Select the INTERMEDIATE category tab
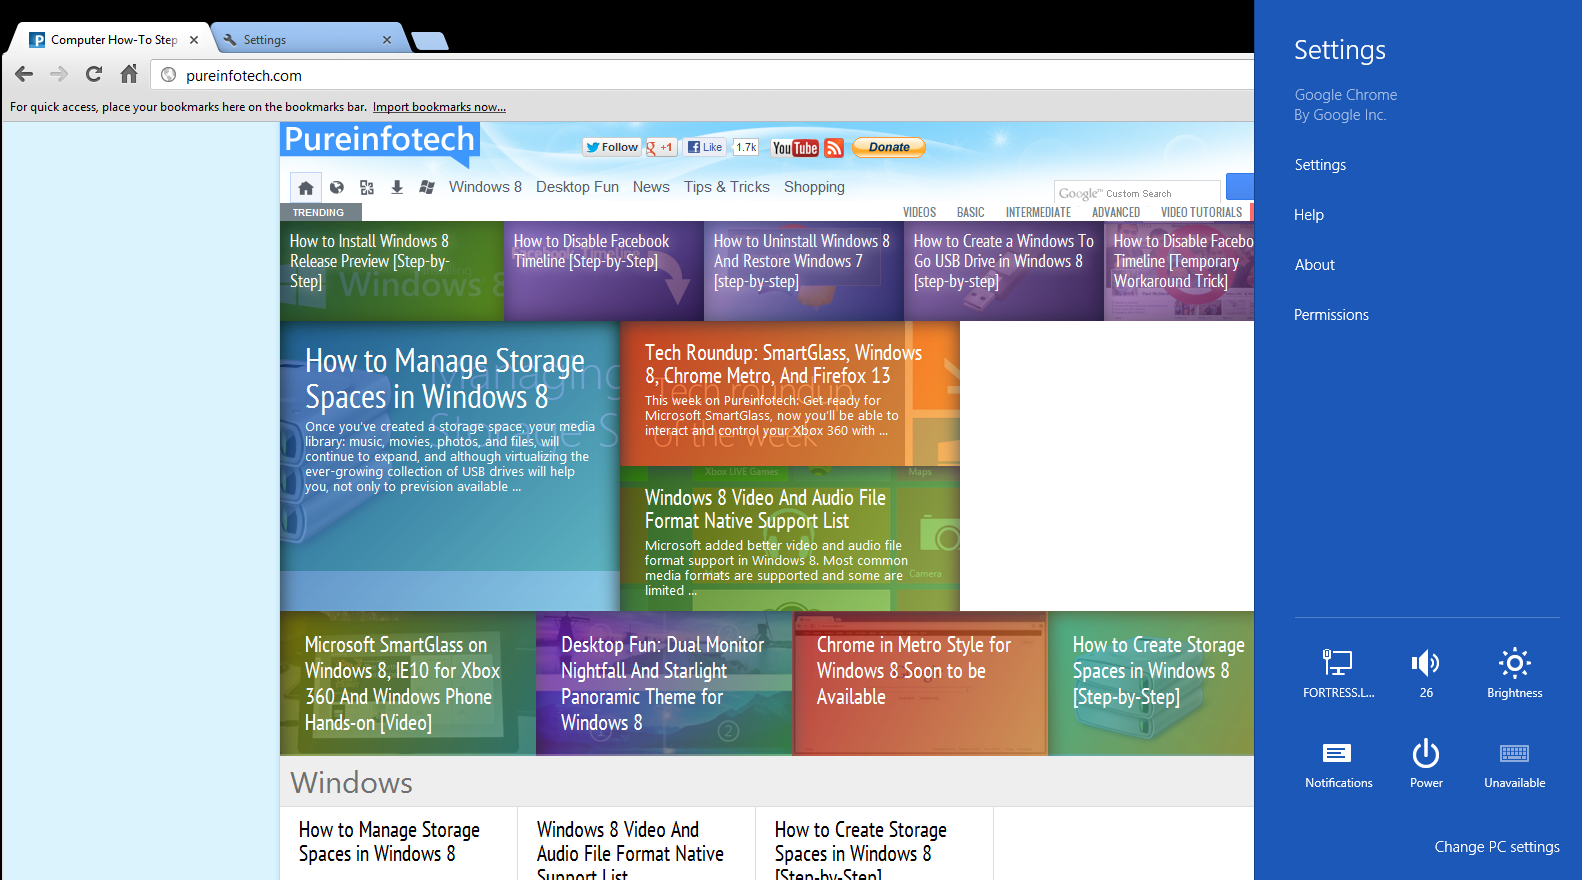Viewport: 1582px width, 880px height. (x=1038, y=212)
